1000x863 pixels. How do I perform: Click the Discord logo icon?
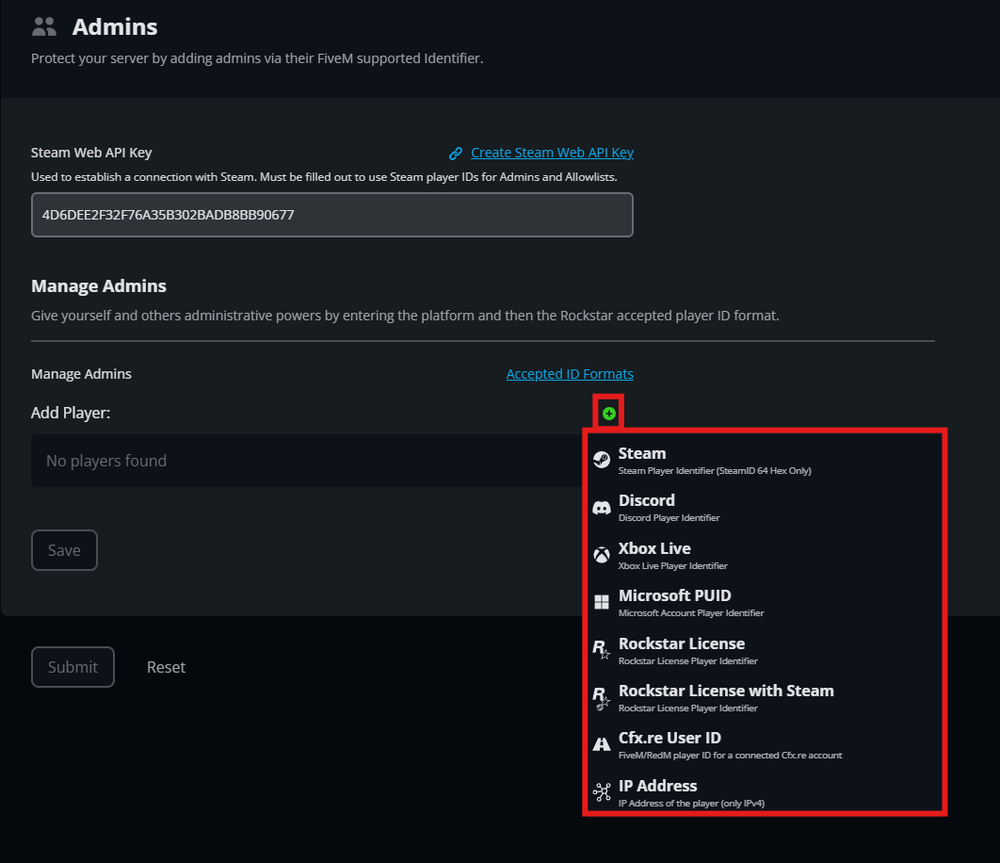tap(601, 508)
